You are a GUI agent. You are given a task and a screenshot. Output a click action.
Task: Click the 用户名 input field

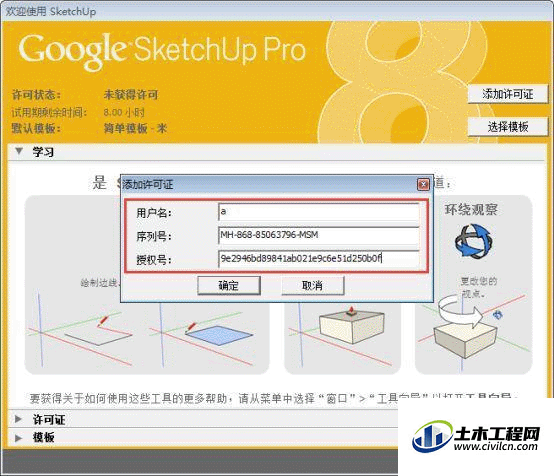point(319,212)
